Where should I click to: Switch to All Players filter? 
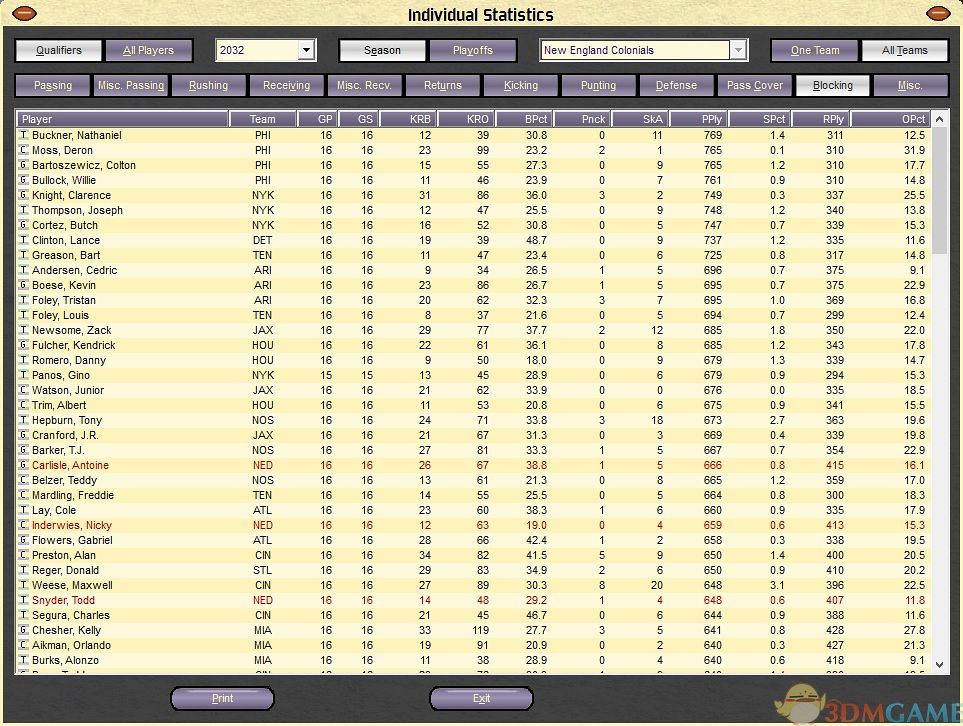point(149,50)
